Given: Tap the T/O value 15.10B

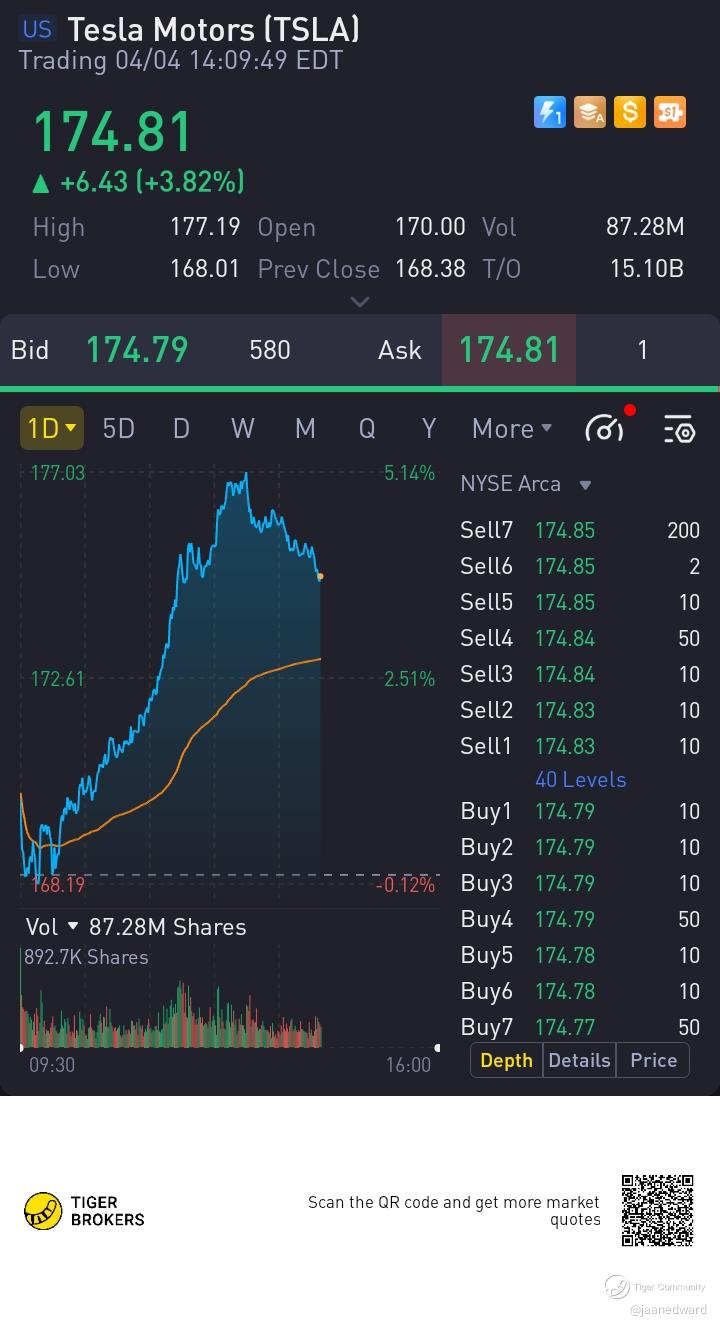Looking at the screenshot, I should point(647,269).
